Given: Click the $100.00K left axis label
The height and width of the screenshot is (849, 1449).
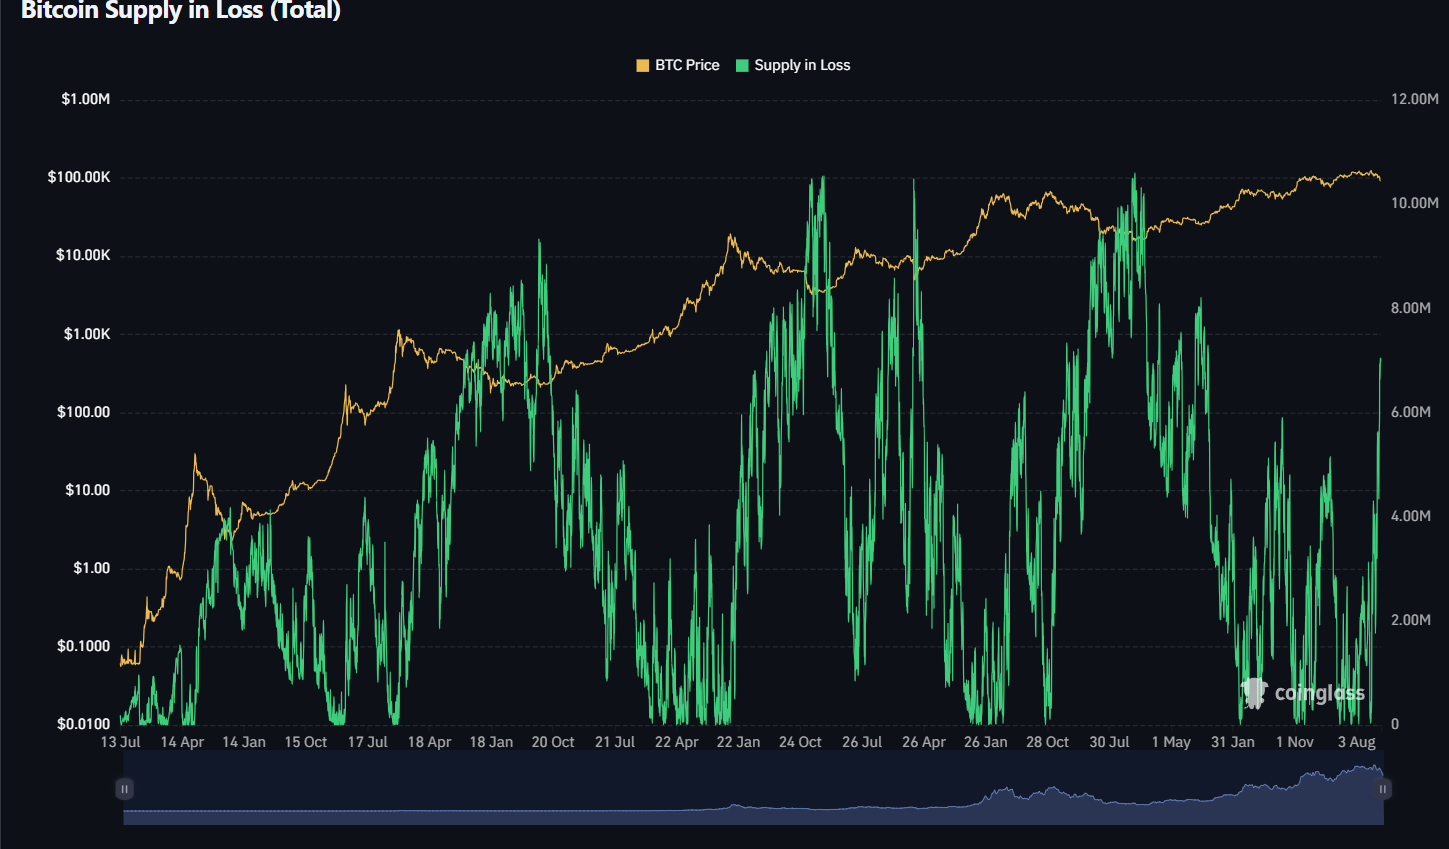Looking at the screenshot, I should point(79,177).
